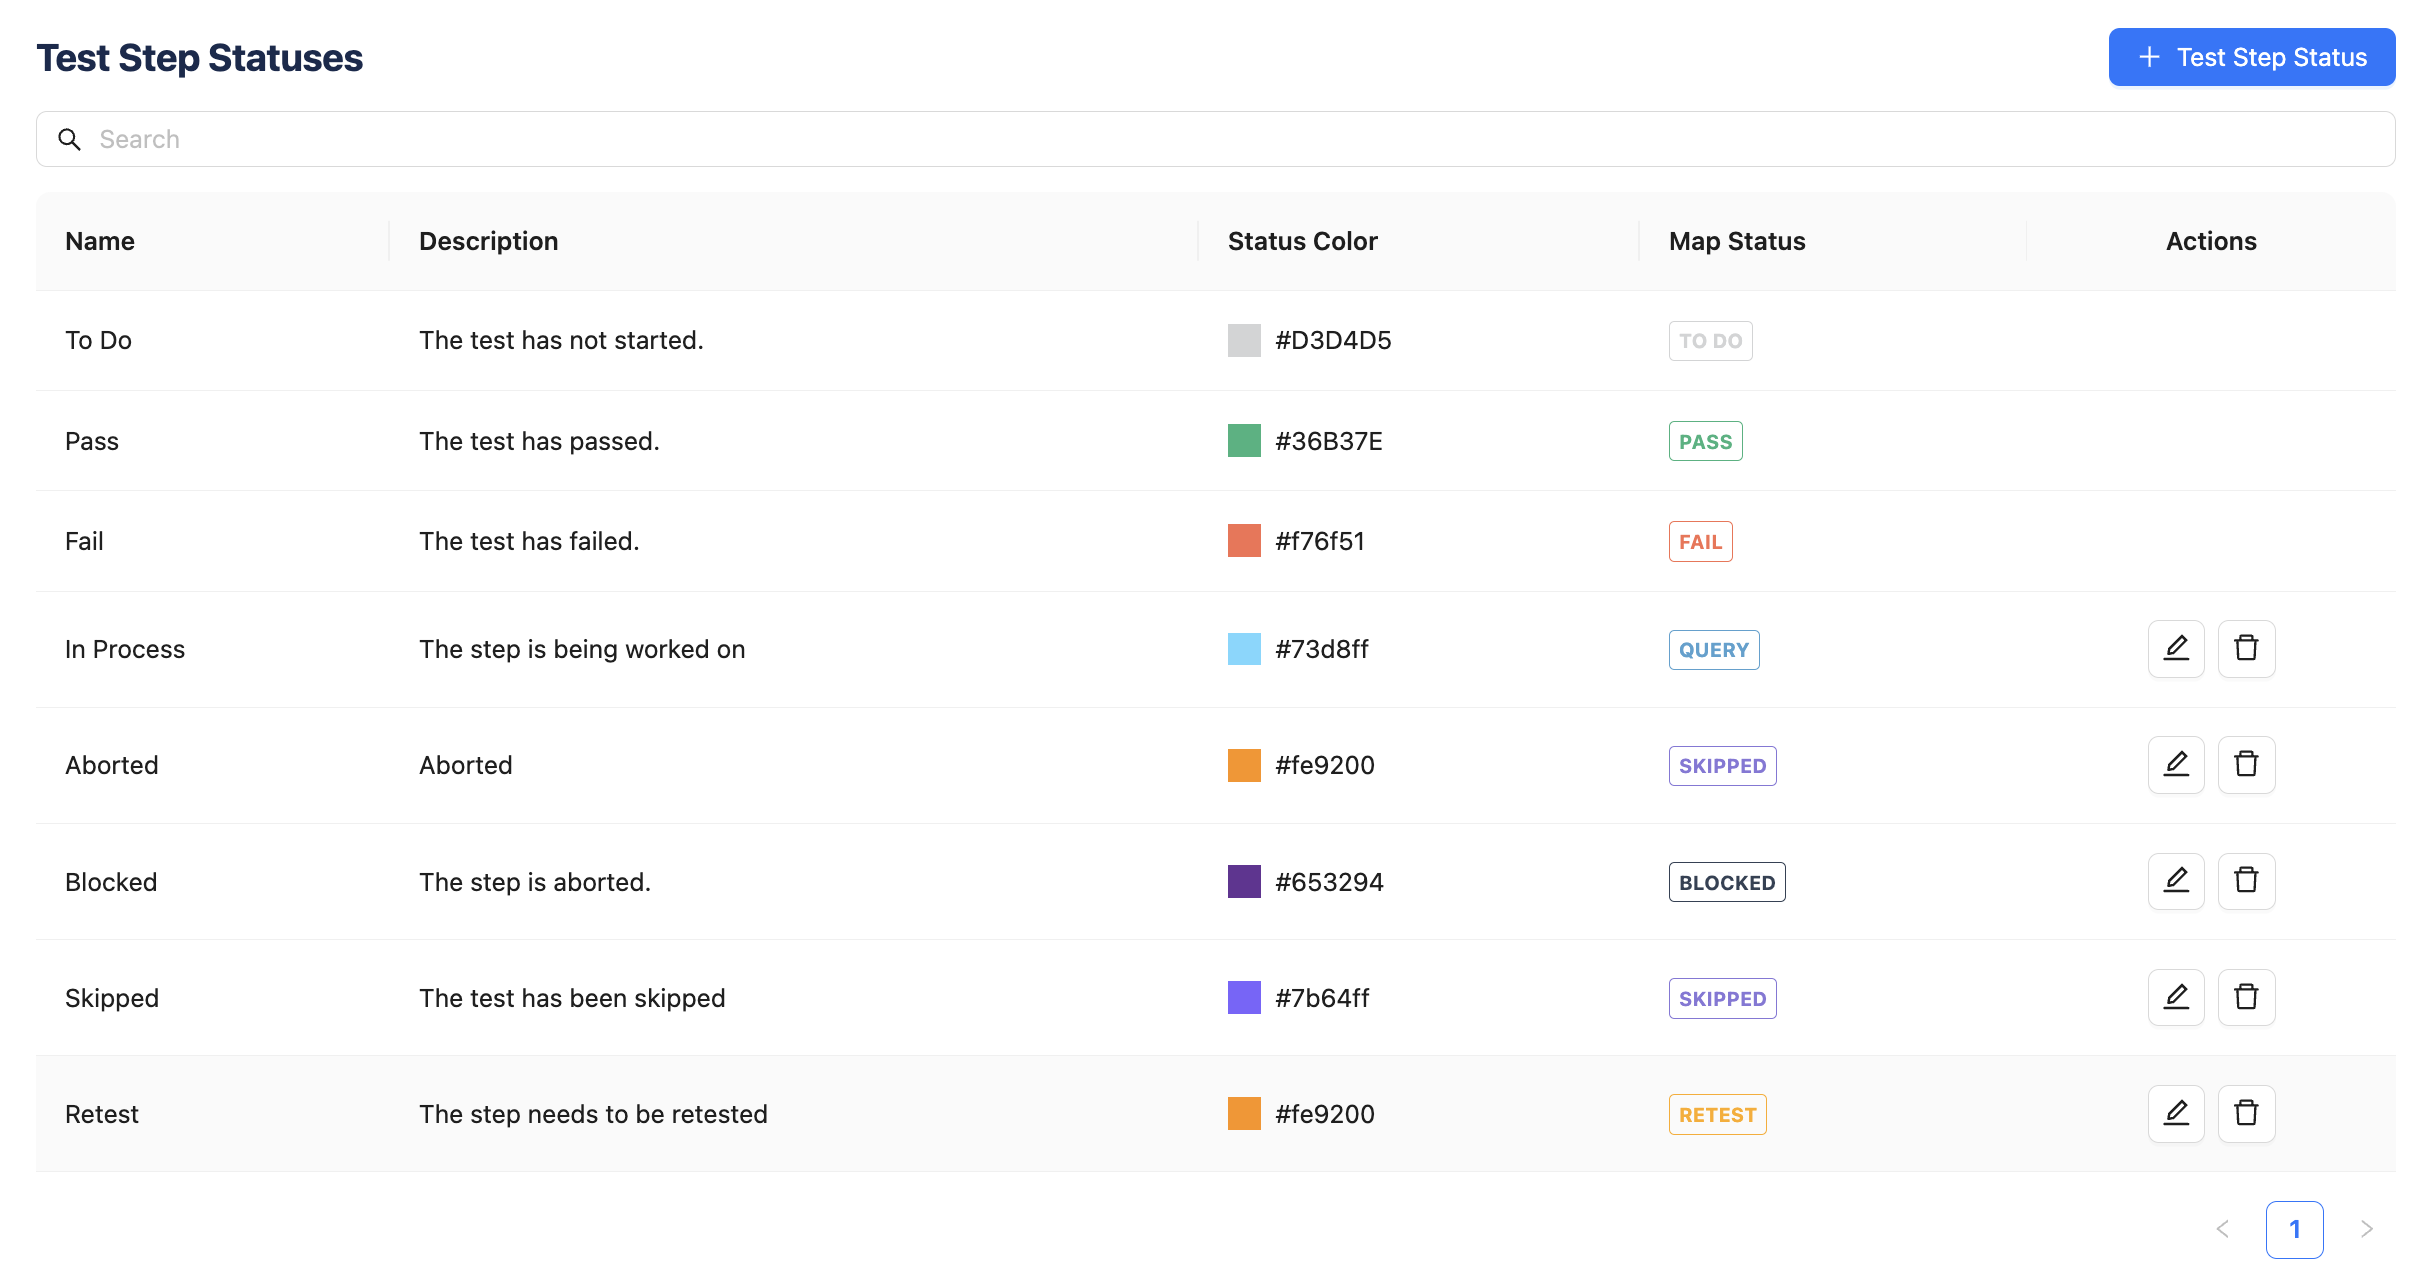Click 'The step is aborted.' description
The width and height of the screenshot is (2430, 1282).
point(535,882)
